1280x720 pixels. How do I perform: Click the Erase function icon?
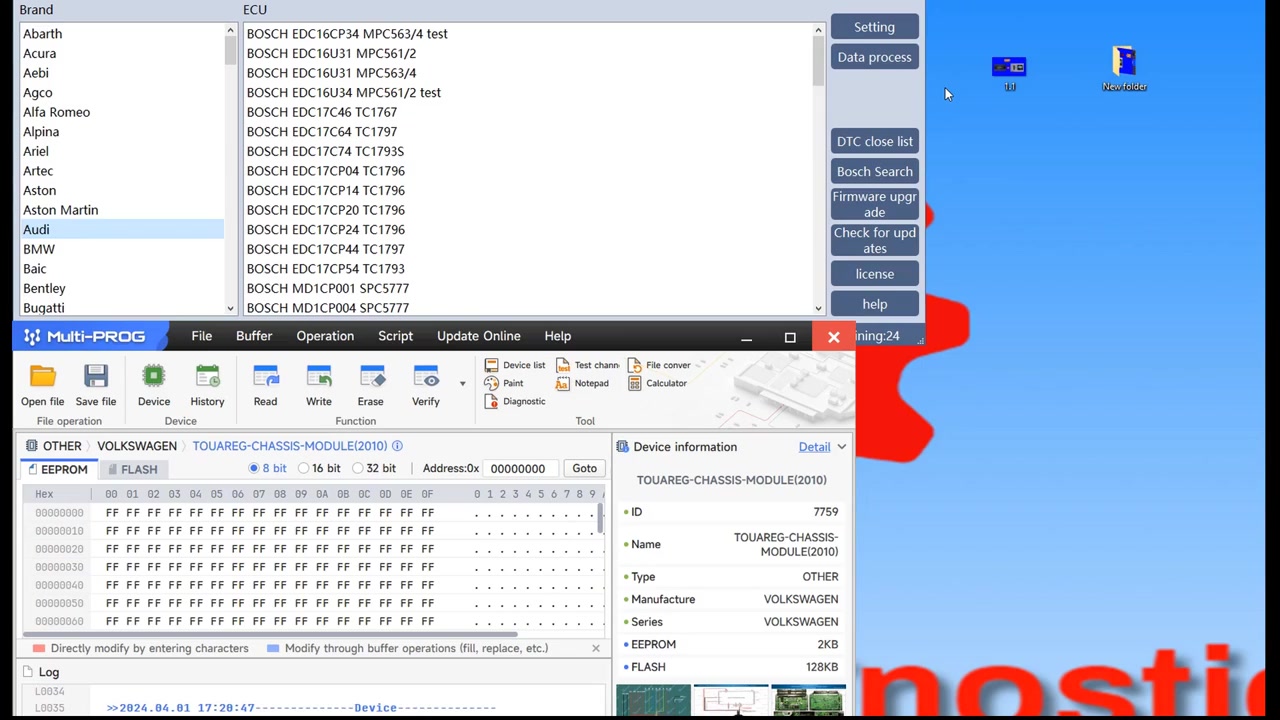coord(371,377)
